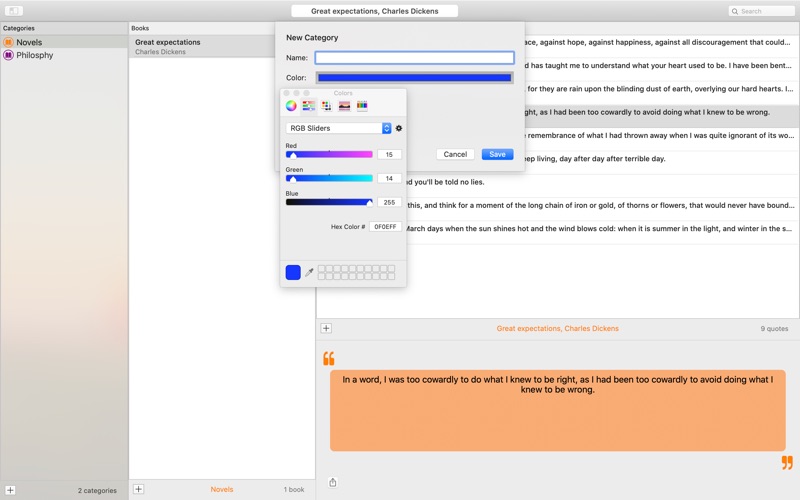Select the color wheel picker tab
The width and height of the screenshot is (800, 500).
[x=291, y=106]
